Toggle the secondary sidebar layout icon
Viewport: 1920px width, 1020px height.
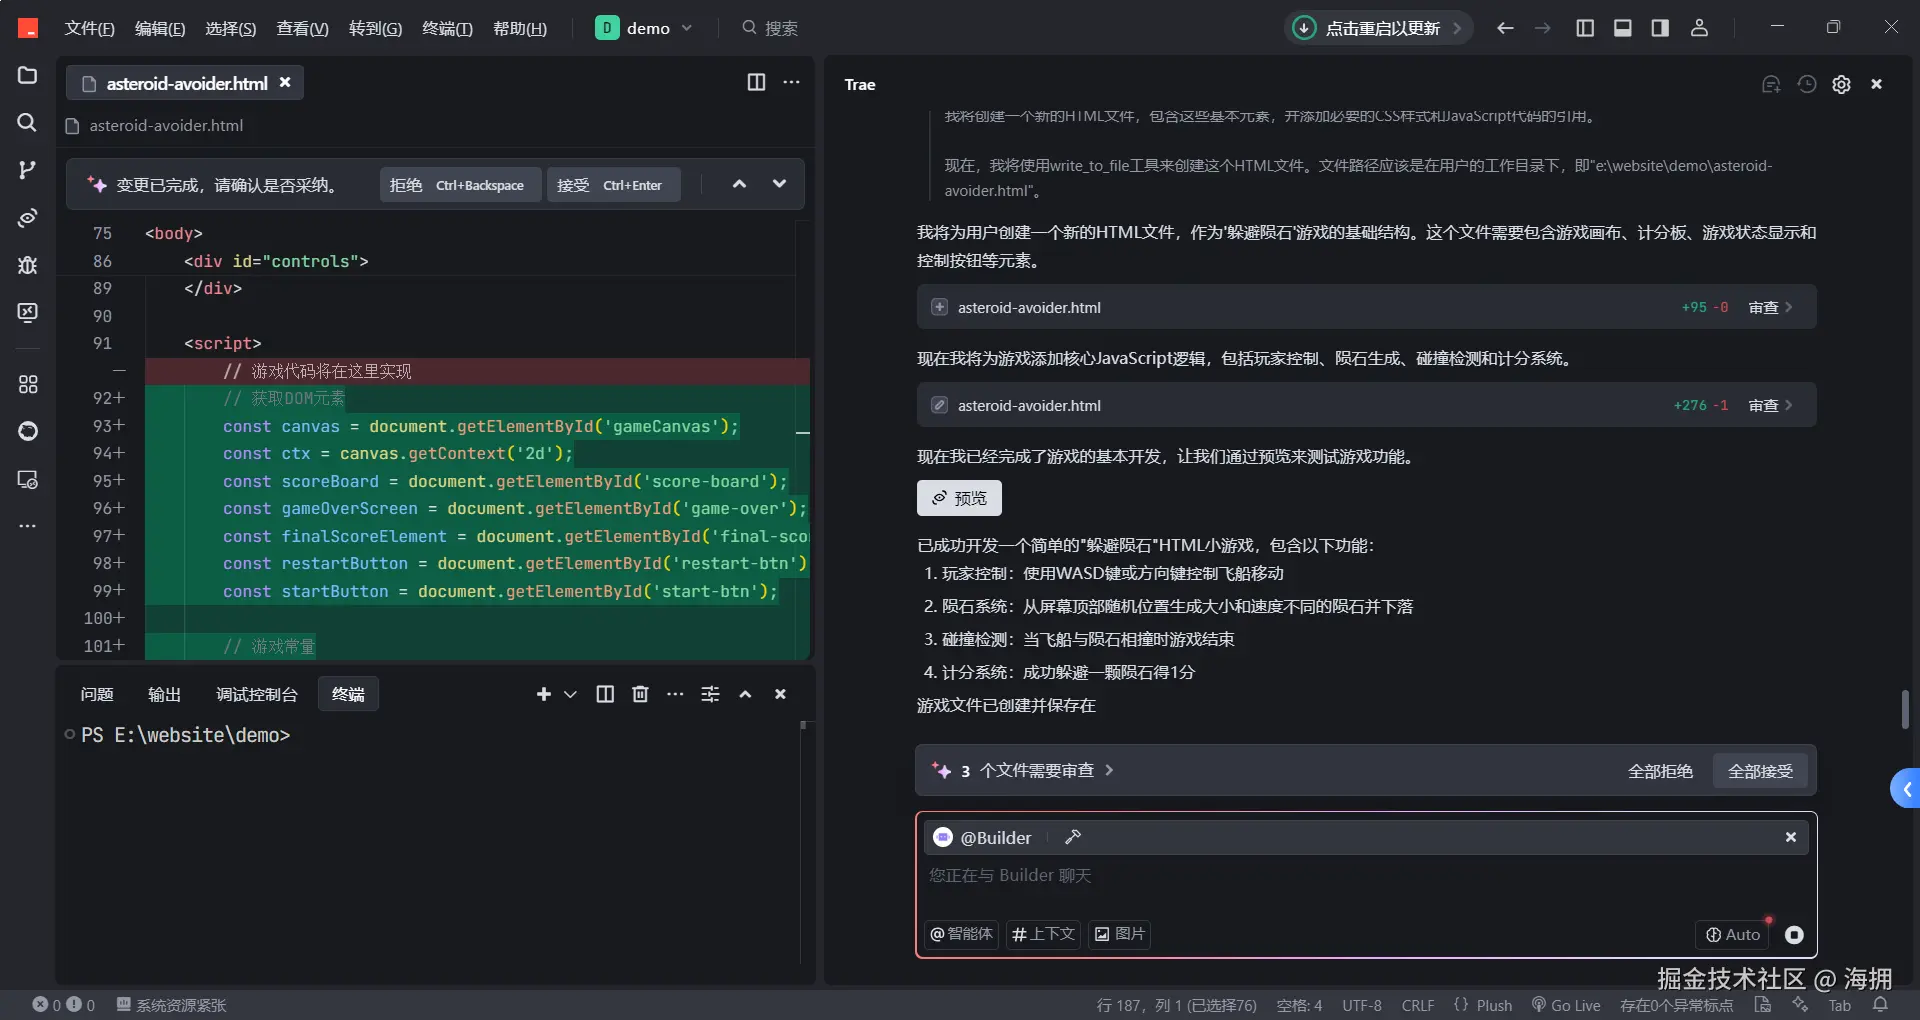(1660, 28)
